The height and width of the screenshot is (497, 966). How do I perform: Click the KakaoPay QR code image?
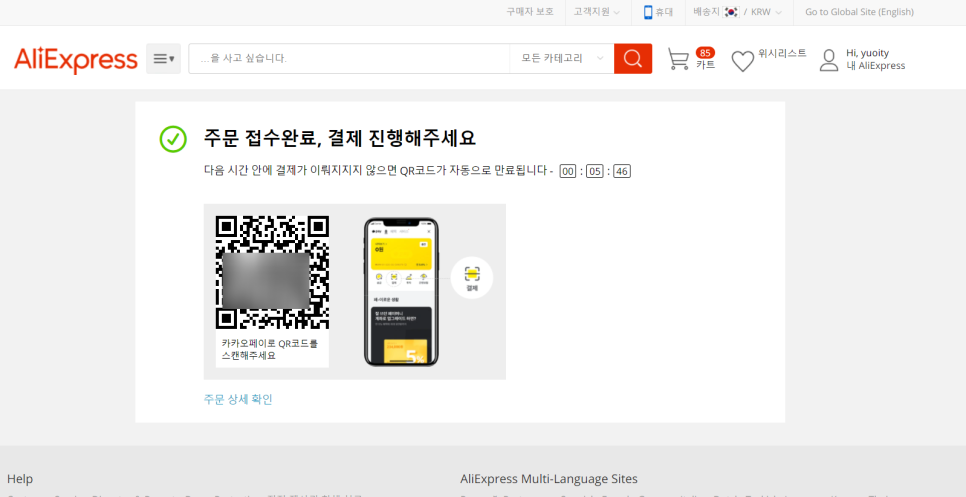pyautogui.click(x=272, y=272)
